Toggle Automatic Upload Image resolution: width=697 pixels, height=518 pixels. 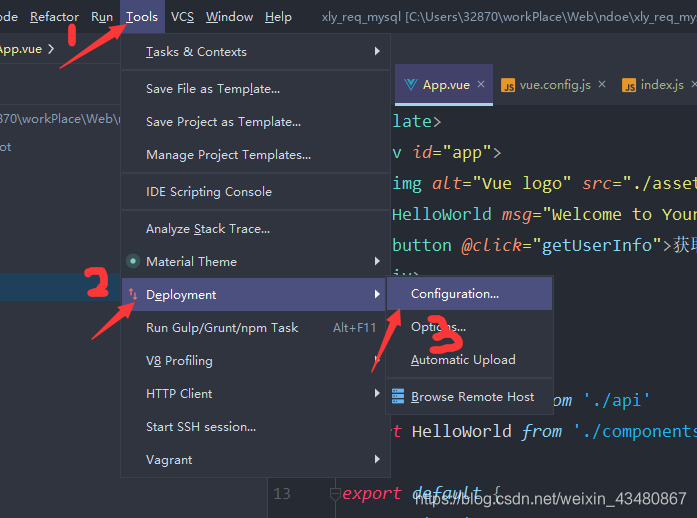point(469,360)
